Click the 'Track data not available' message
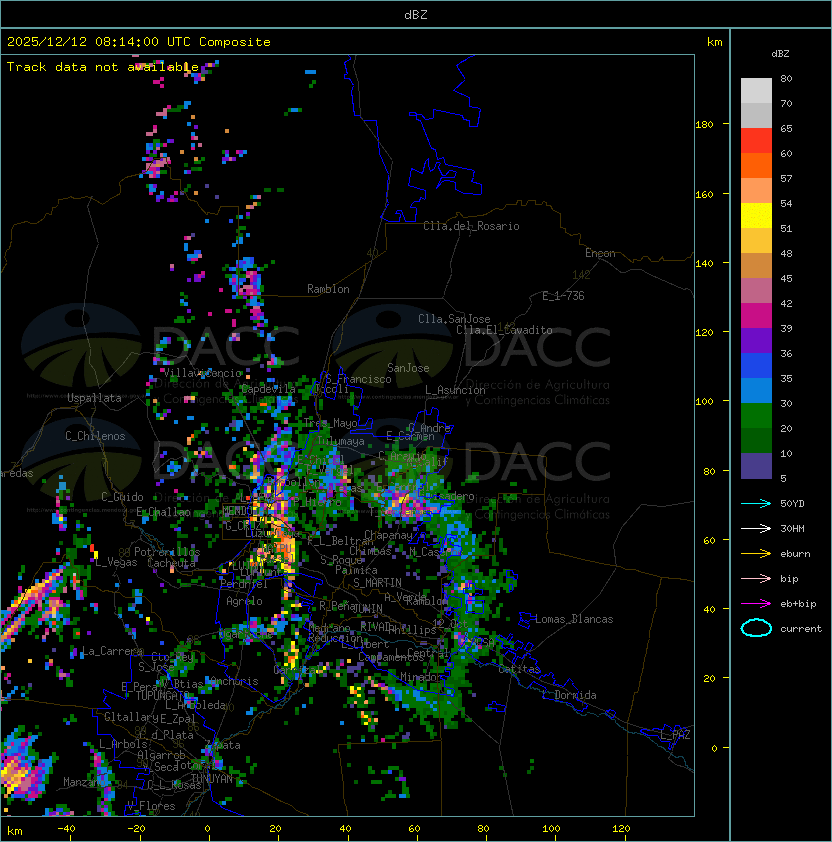The width and height of the screenshot is (832, 842). (103, 67)
